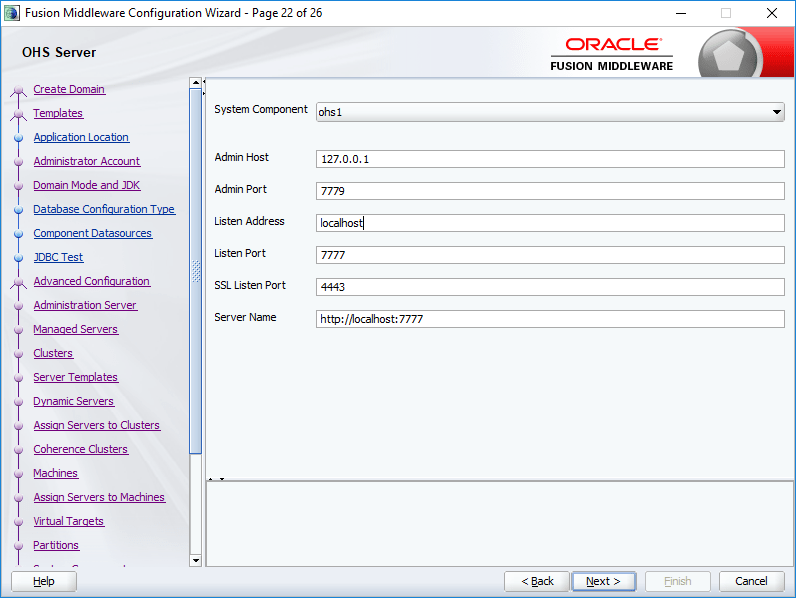Minimize the wizard window

pyautogui.click(x=681, y=13)
